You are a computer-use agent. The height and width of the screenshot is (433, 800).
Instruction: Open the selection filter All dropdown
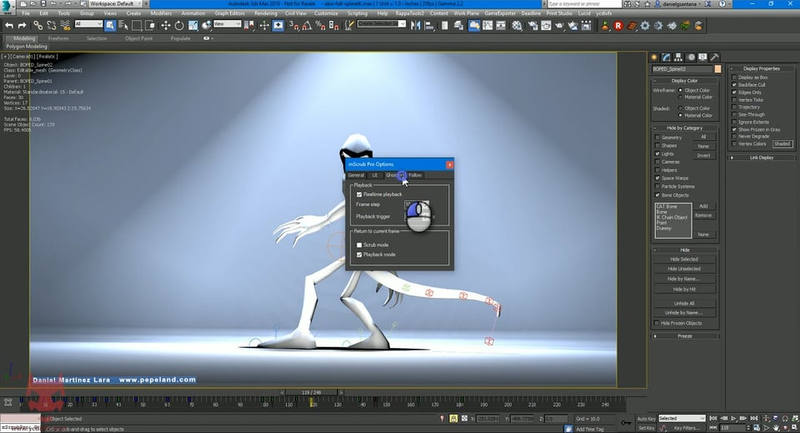(x=87, y=24)
